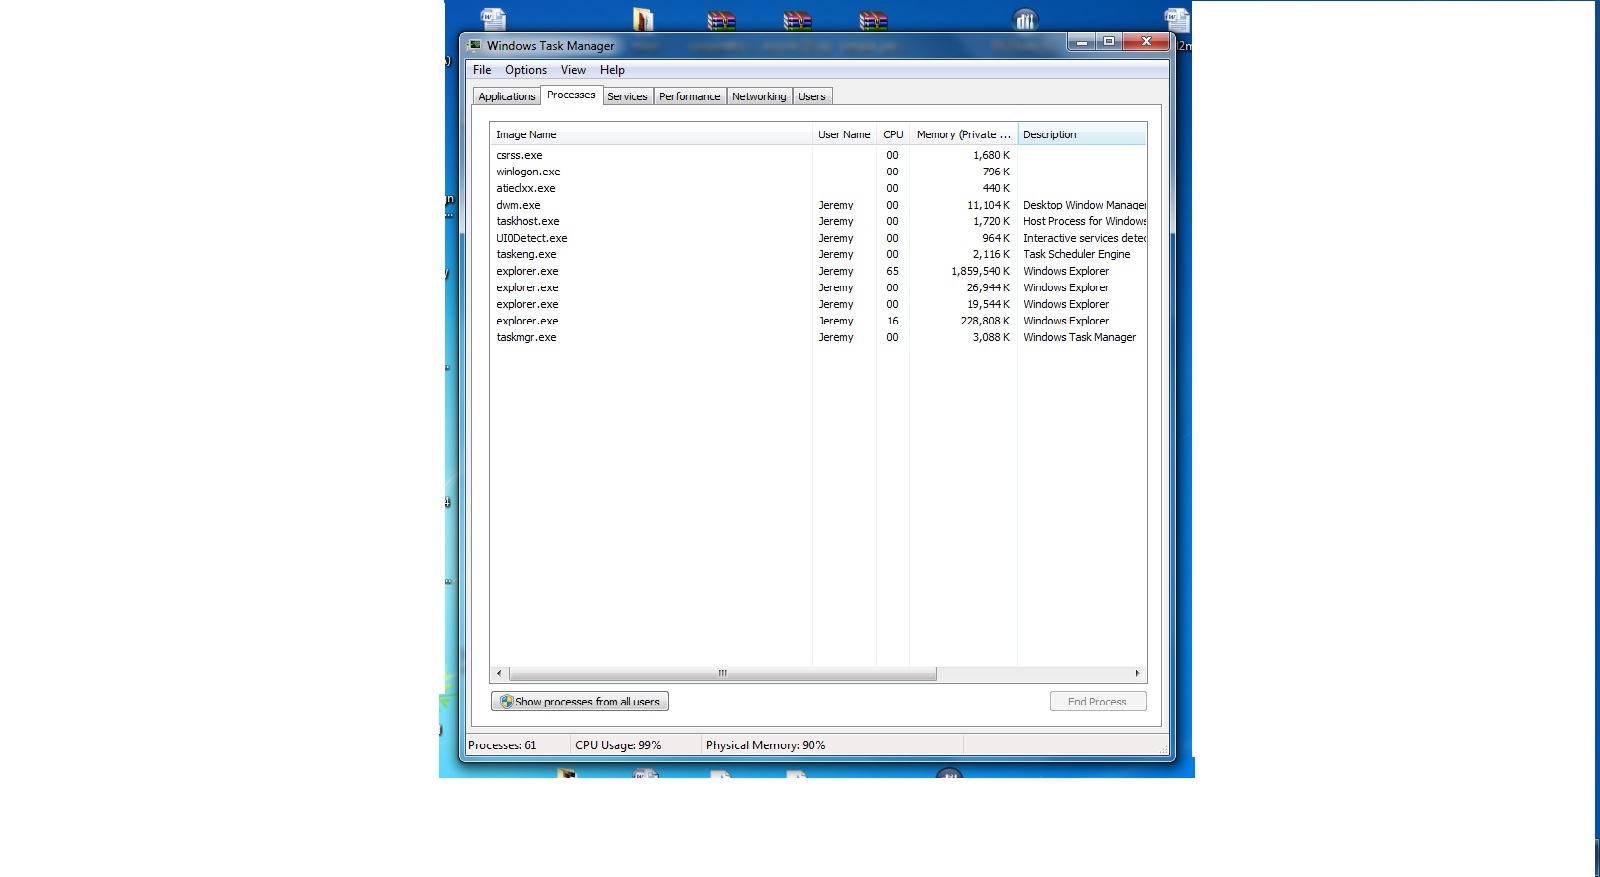Image resolution: width=1600 pixels, height=877 pixels.
Task: Select the dwm.exe process row
Action: click(x=818, y=205)
